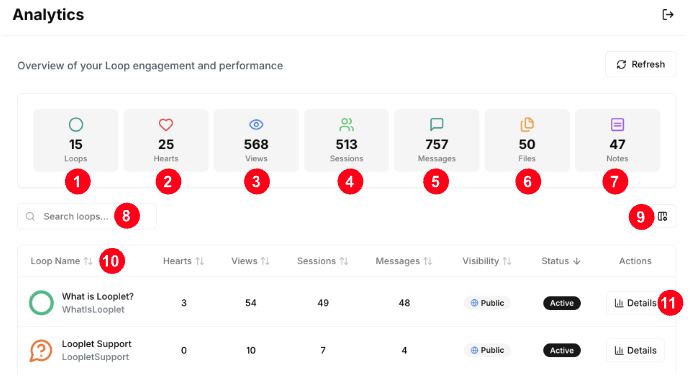The height and width of the screenshot is (382, 690).
Task: Sort table by Loop Name column
Action: click(61, 261)
